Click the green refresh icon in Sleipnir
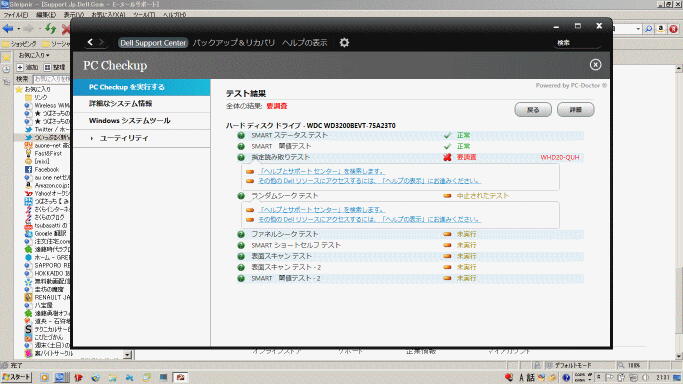 [x=50, y=29]
